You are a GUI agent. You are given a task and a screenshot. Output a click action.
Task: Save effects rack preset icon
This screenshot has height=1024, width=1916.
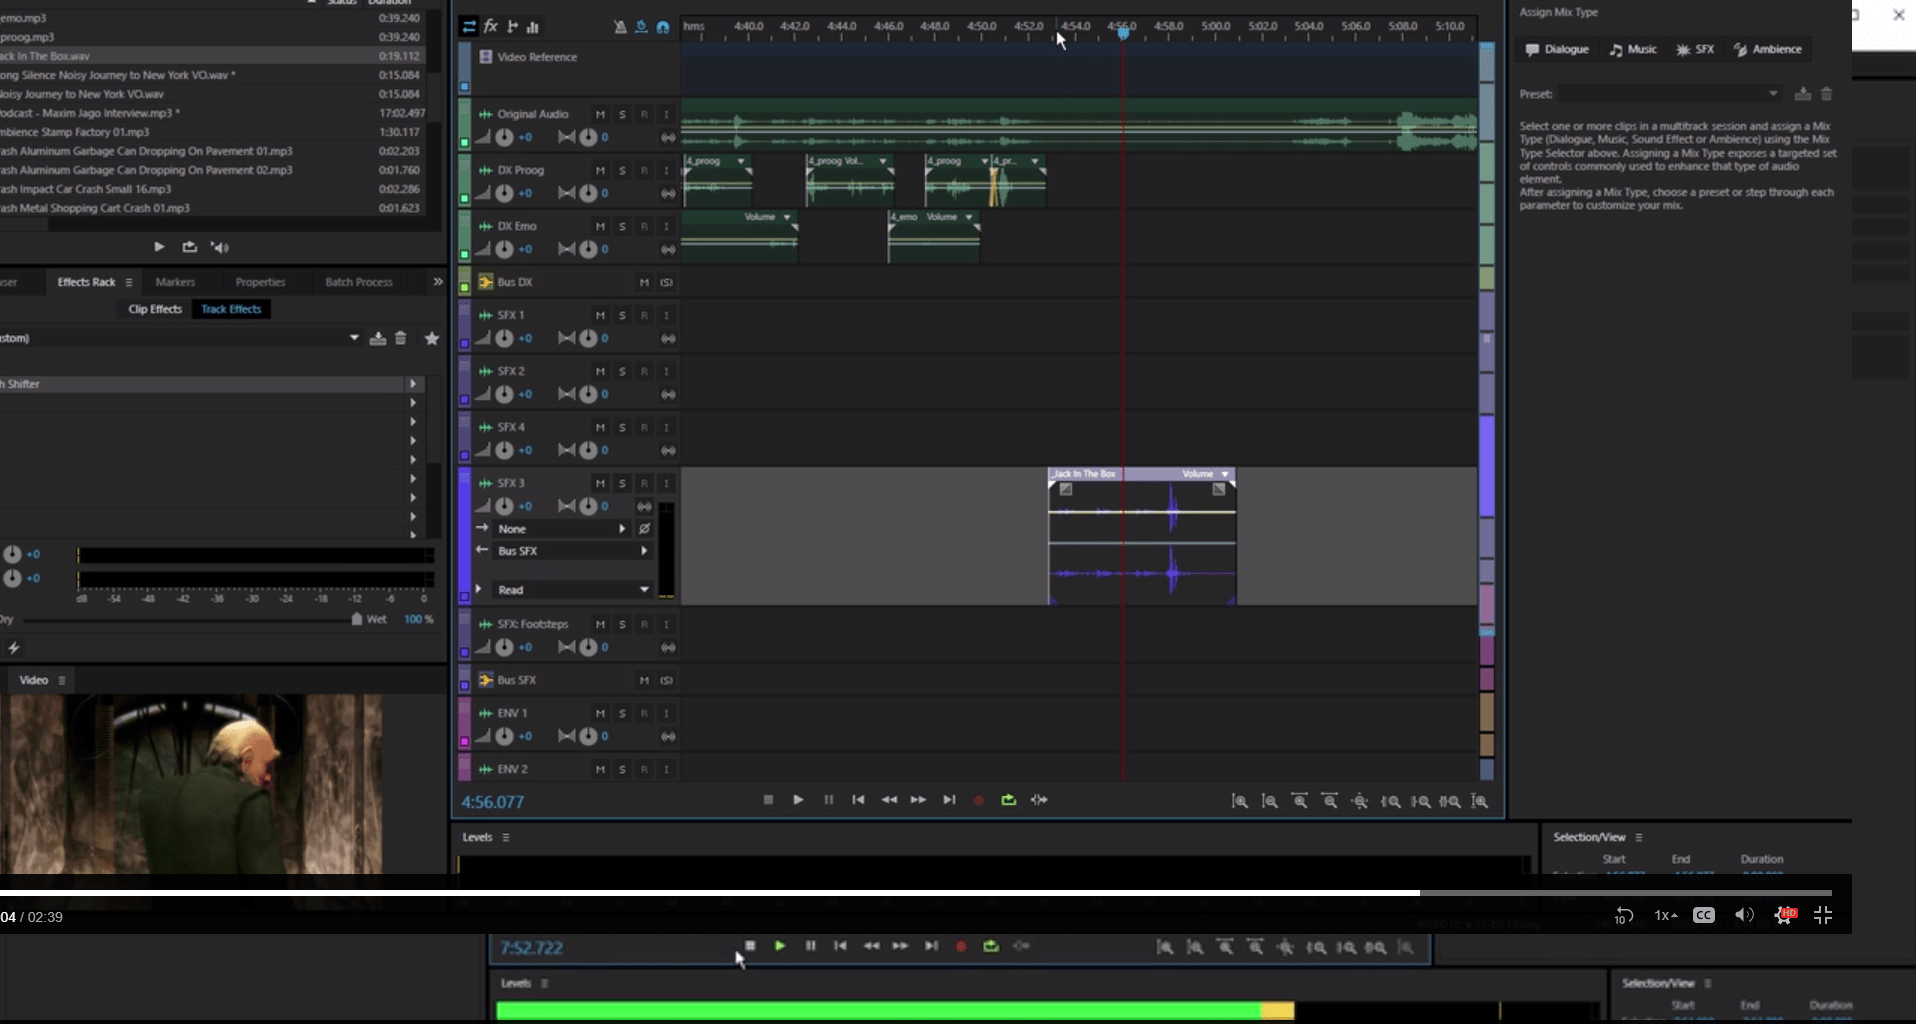(378, 338)
